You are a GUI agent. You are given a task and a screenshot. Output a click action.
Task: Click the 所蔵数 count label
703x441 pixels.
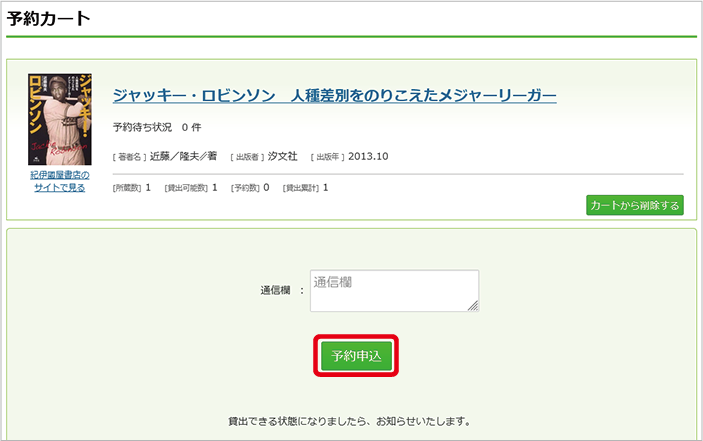click(127, 188)
